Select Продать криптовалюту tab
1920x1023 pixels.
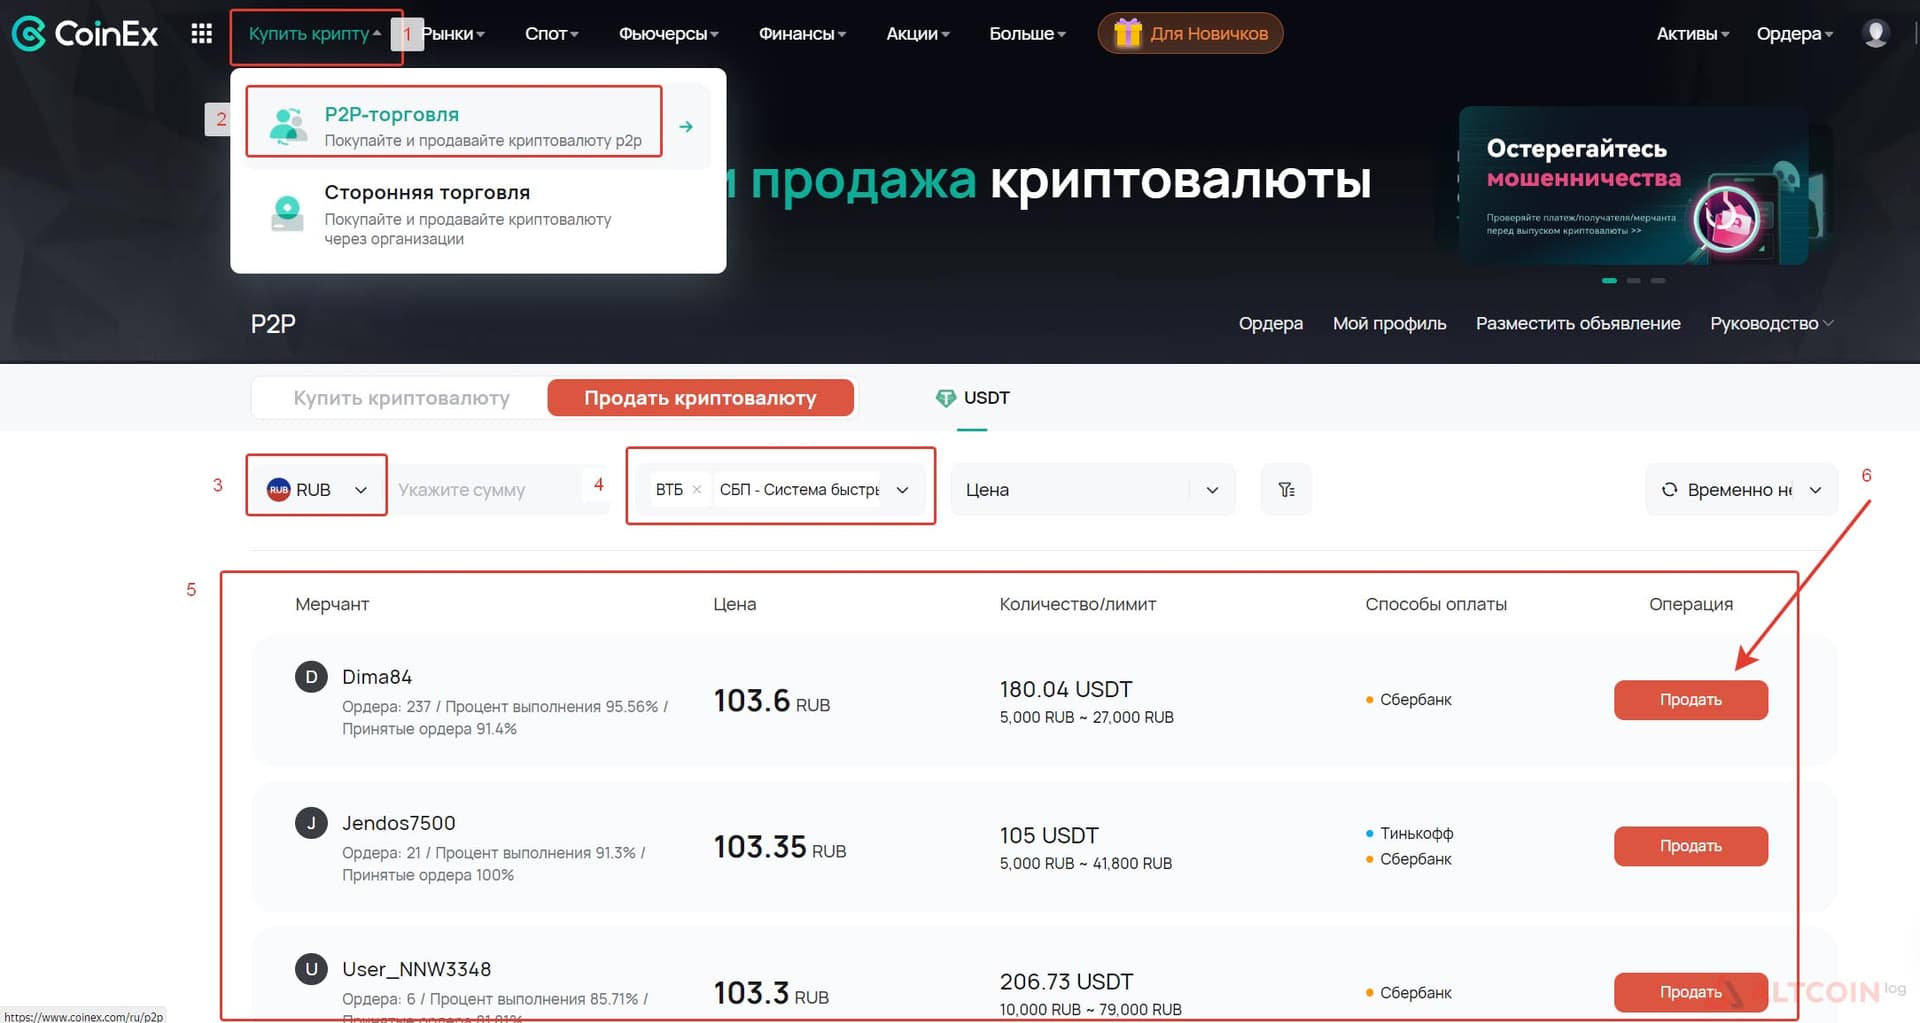tap(700, 398)
